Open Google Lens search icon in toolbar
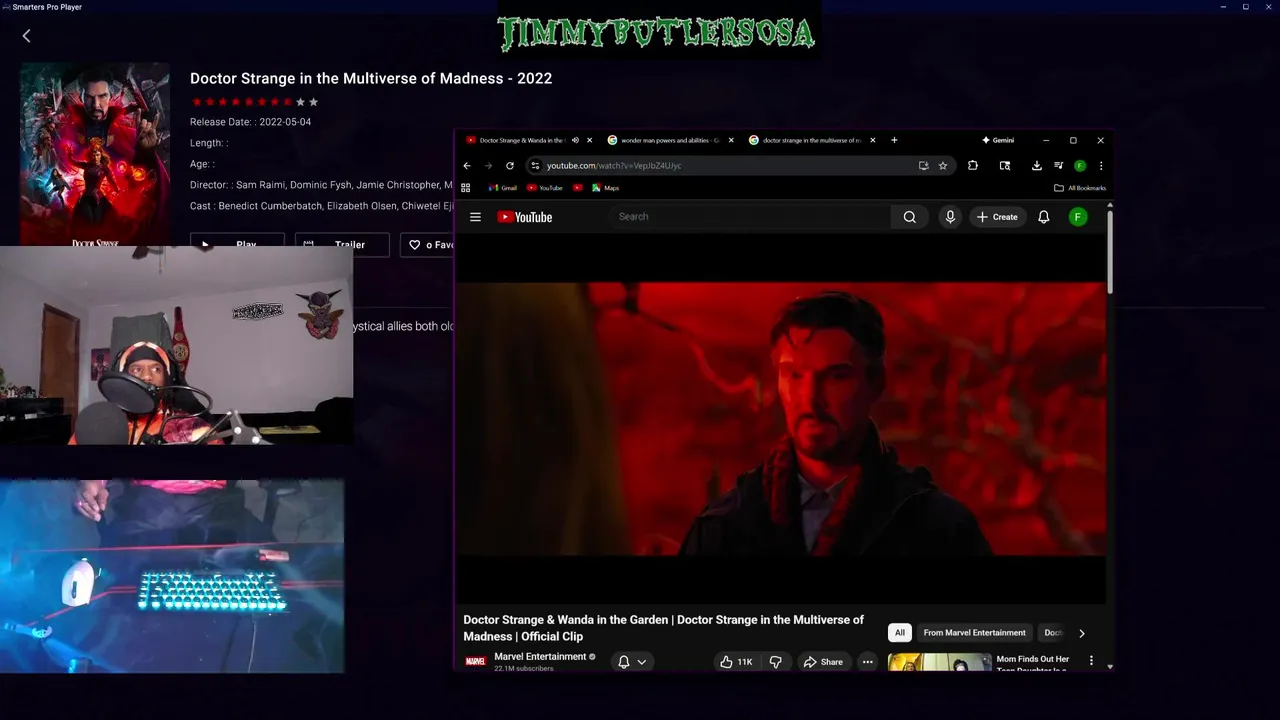Screen dimensions: 1280x720 (1005, 166)
